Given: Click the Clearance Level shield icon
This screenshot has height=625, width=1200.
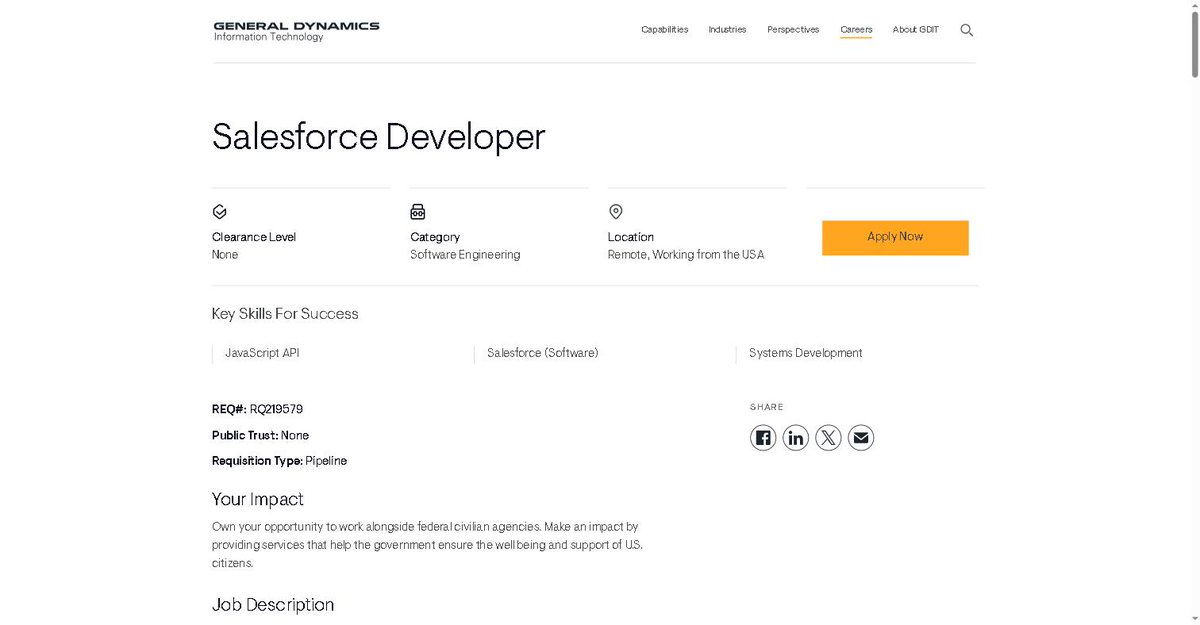Looking at the screenshot, I should [x=220, y=212].
